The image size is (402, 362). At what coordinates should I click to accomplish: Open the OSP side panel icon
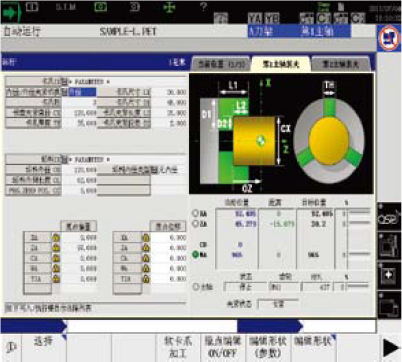coord(389,216)
